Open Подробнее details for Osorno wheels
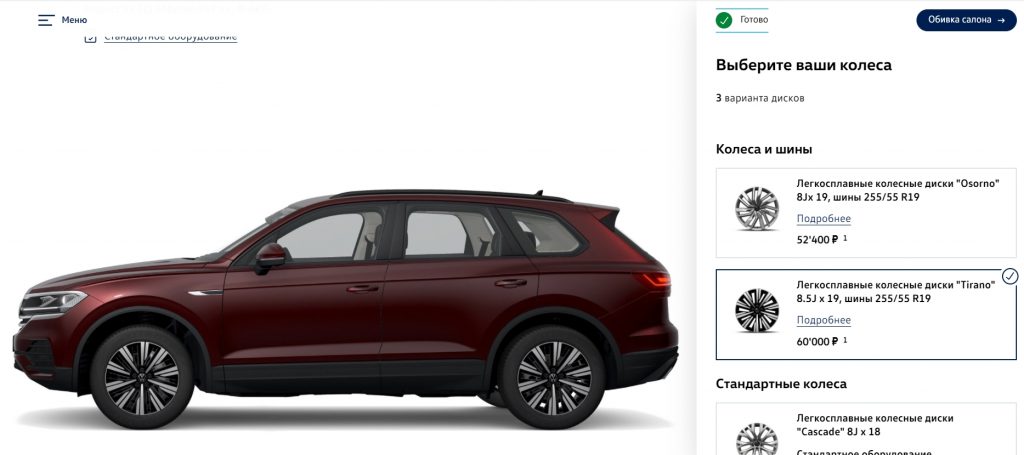The height and width of the screenshot is (455, 1024). coord(824,219)
